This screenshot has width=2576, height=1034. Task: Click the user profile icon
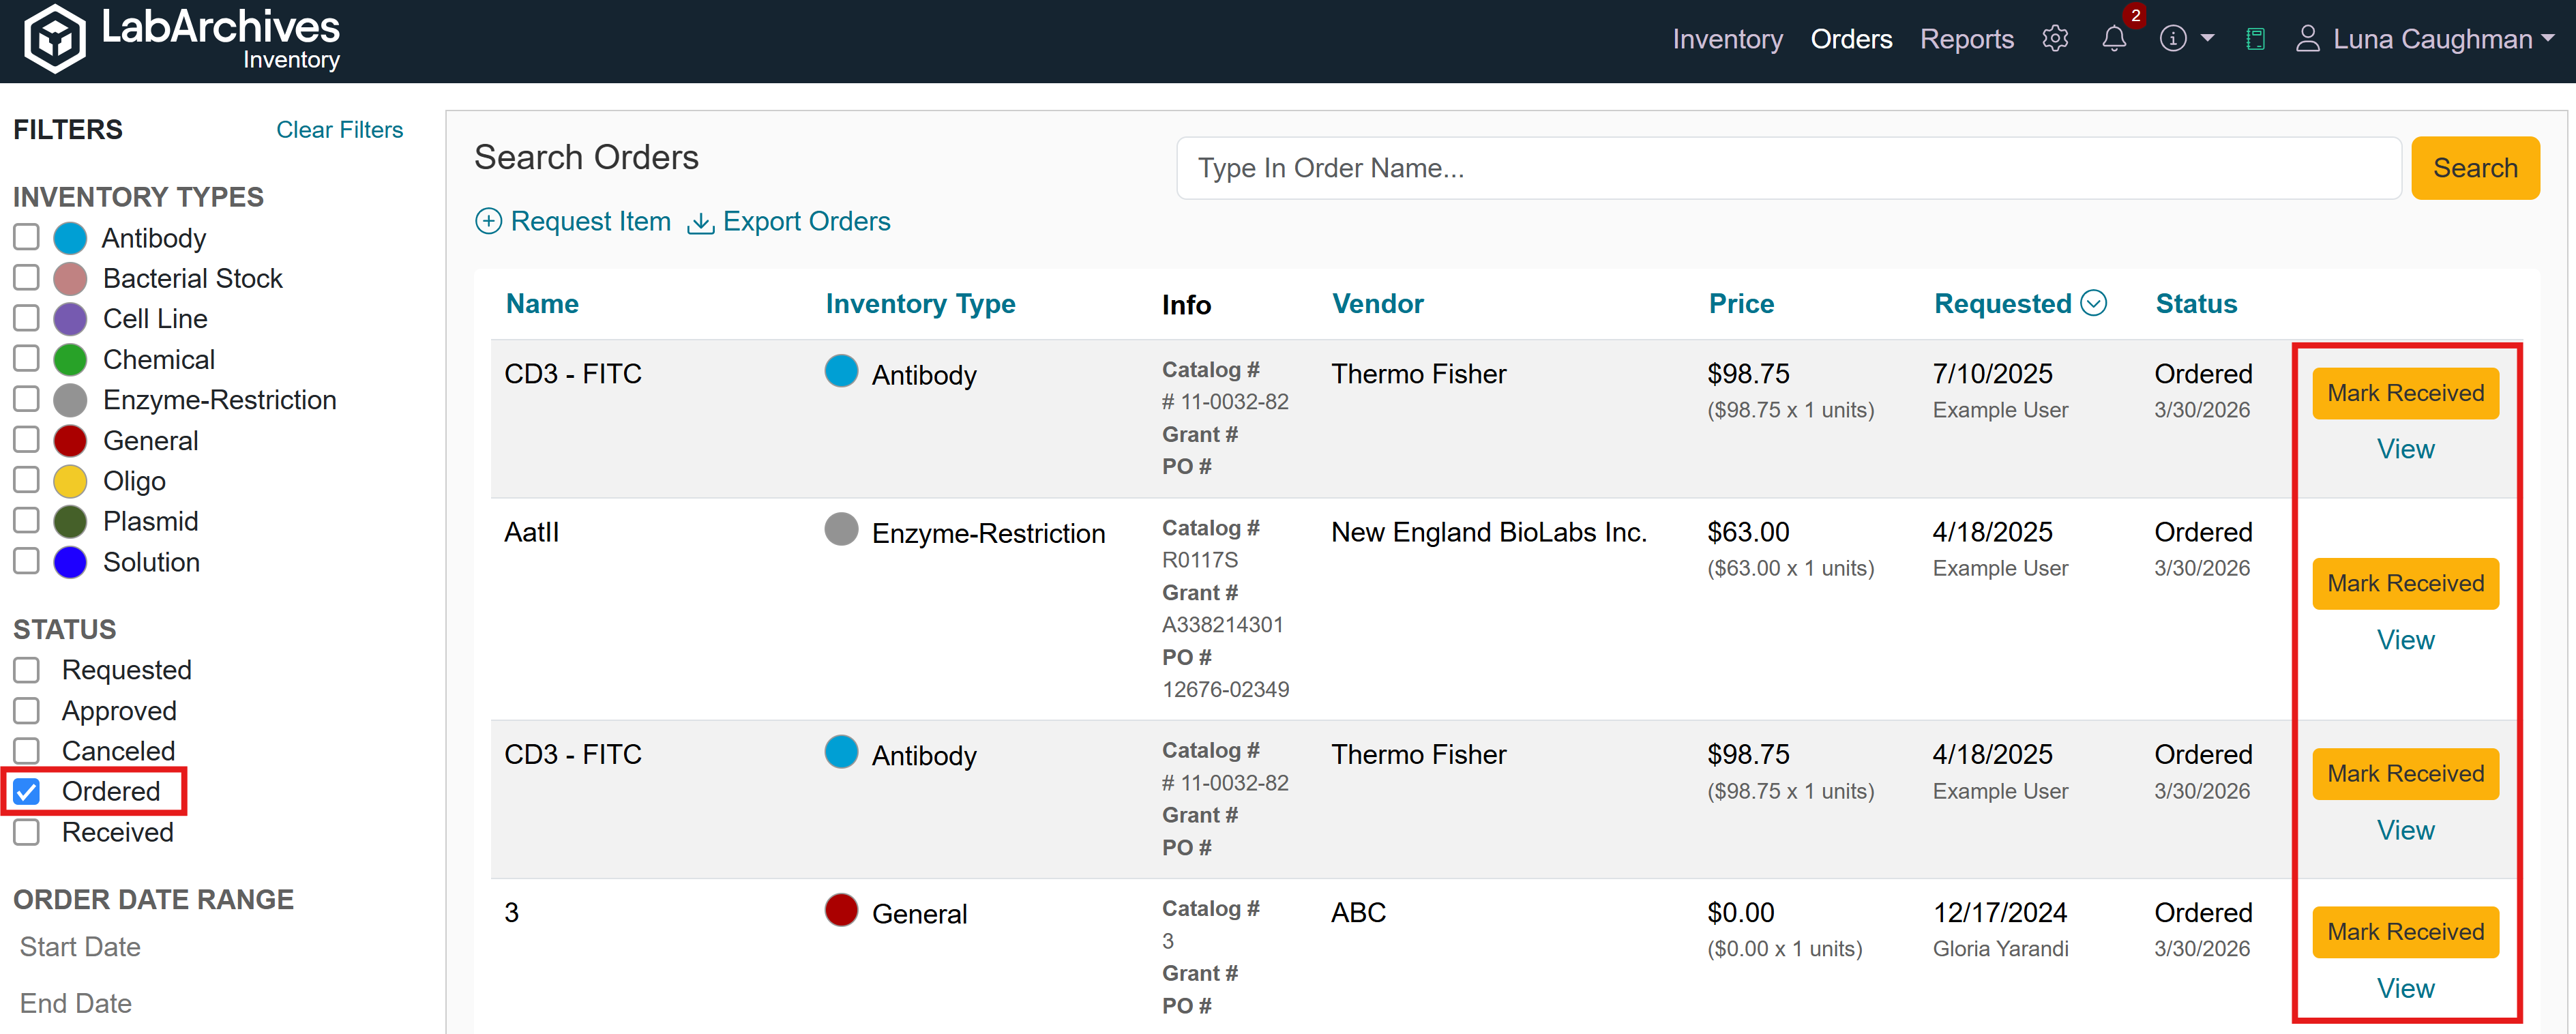click(2307, 39)
